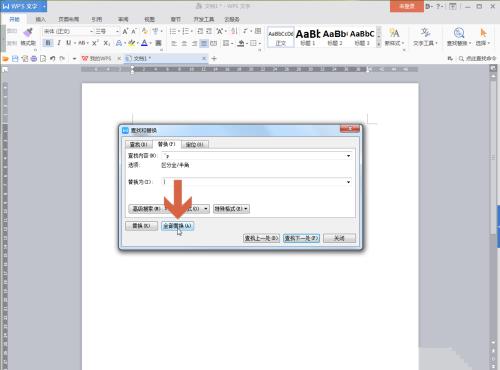Click the Save icon in quick toolbar

click(x=15, y=59)
